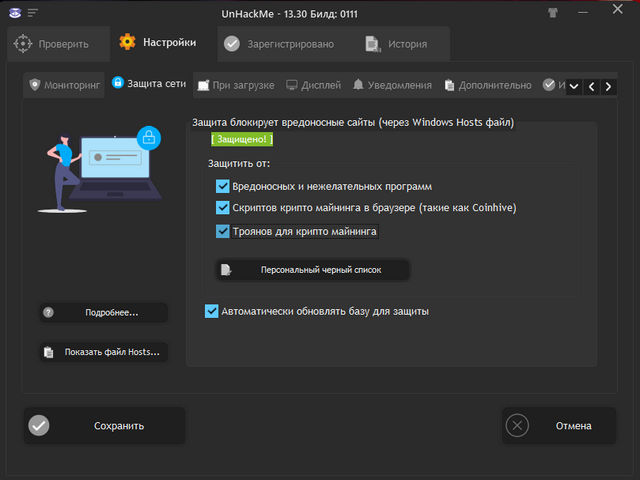
Task: Uncheck Троянов для крипто майнинга
Action: click(x=223, y=231)
